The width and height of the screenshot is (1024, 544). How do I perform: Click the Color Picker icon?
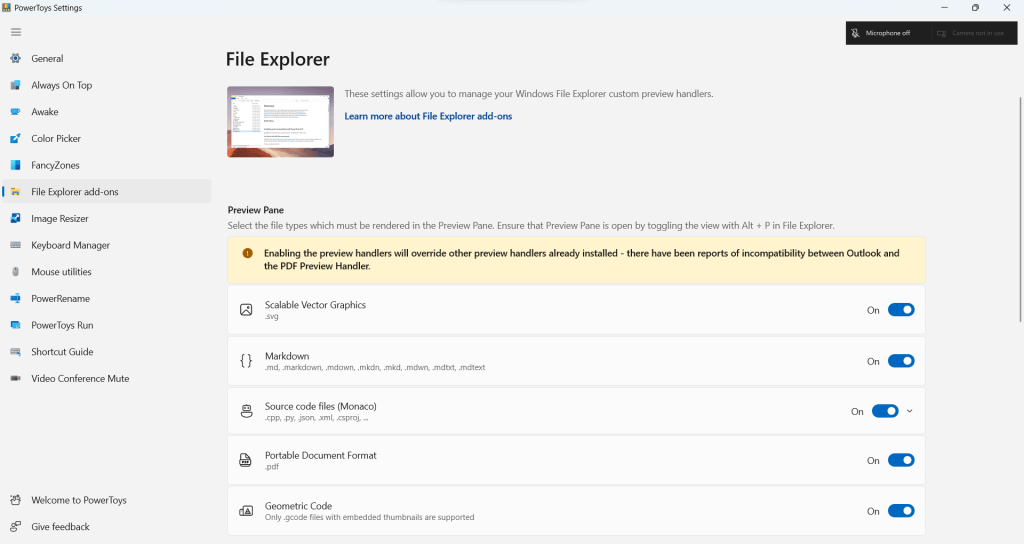[16, 138]
